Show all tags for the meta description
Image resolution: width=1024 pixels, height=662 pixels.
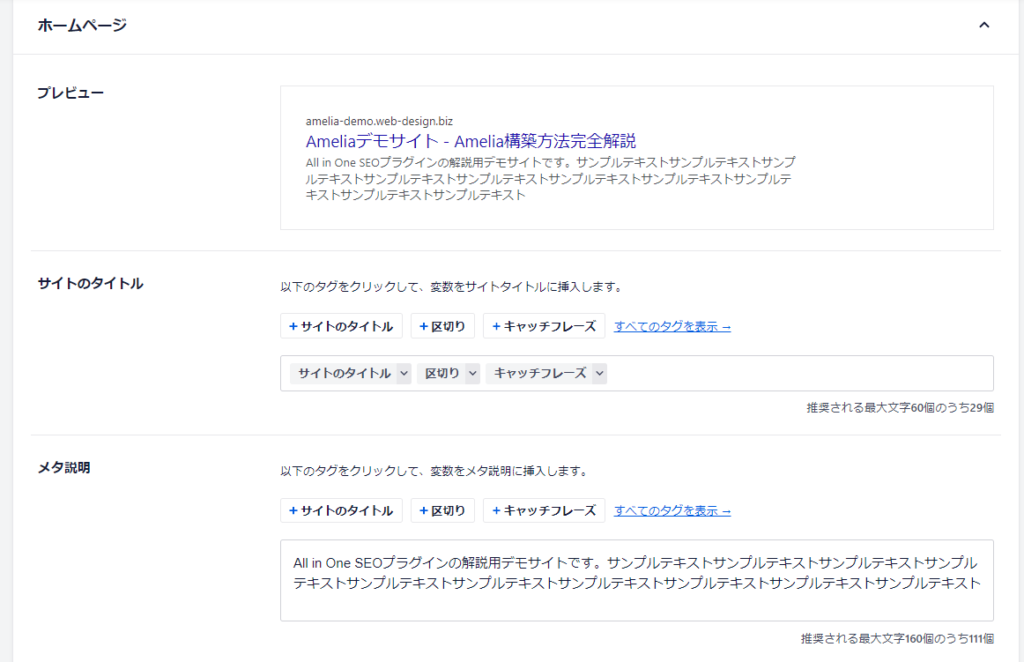(x=672, y=510)
